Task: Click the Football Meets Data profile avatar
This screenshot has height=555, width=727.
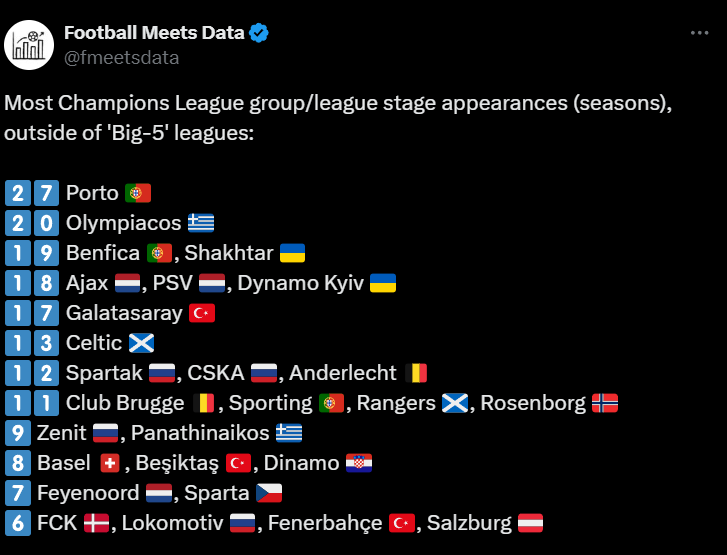Action: tap(29, 45)
